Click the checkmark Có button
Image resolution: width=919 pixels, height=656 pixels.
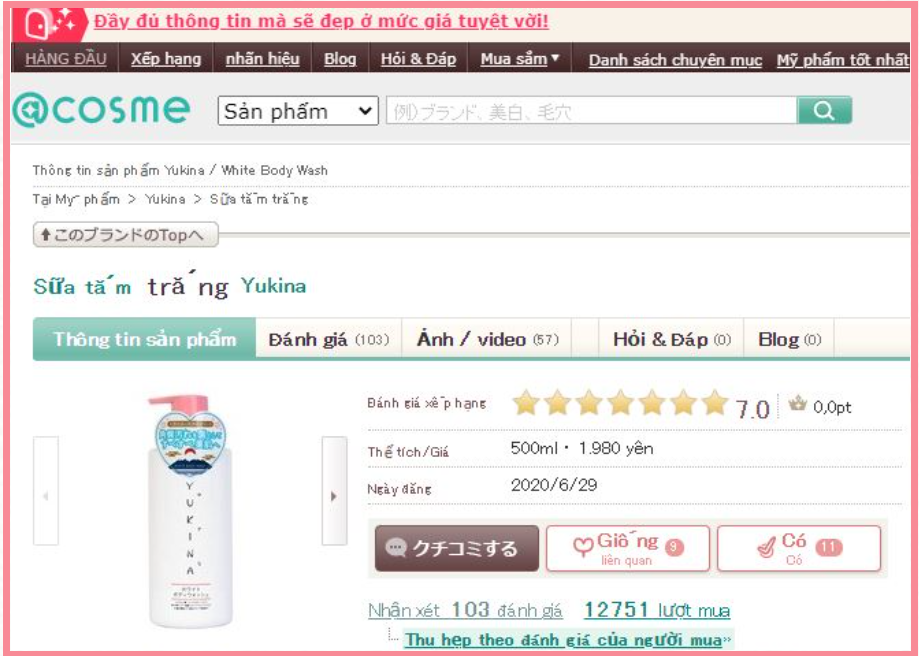799,549
